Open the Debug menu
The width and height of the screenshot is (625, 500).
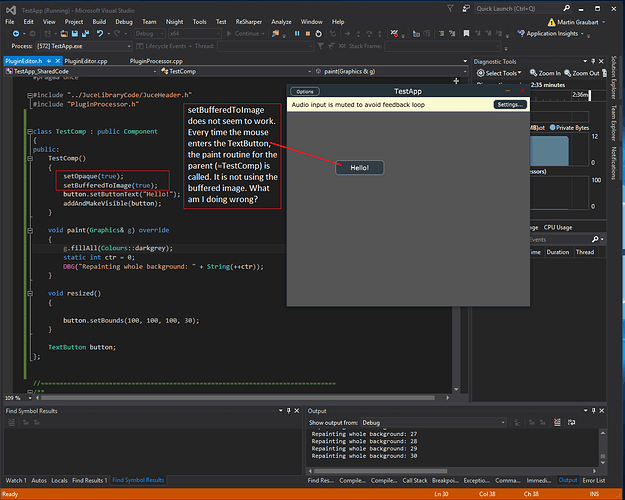(x=123, y=20)
